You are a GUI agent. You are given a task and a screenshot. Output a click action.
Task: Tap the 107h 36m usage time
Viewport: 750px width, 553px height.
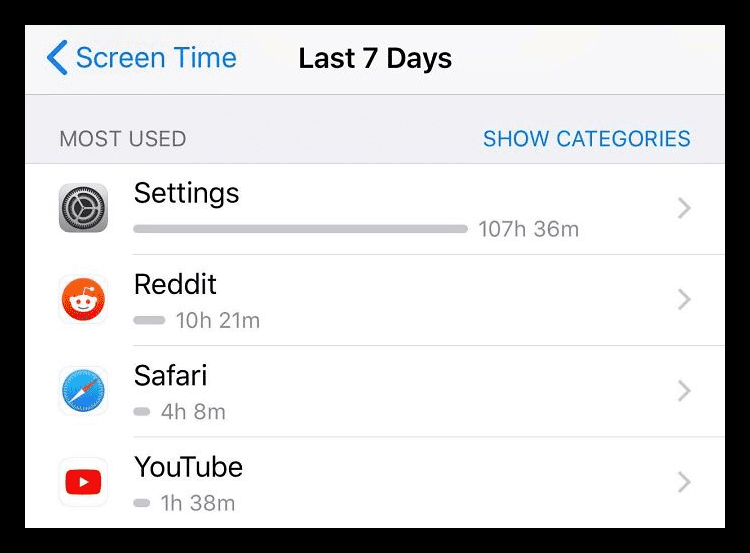click(529, 229)
